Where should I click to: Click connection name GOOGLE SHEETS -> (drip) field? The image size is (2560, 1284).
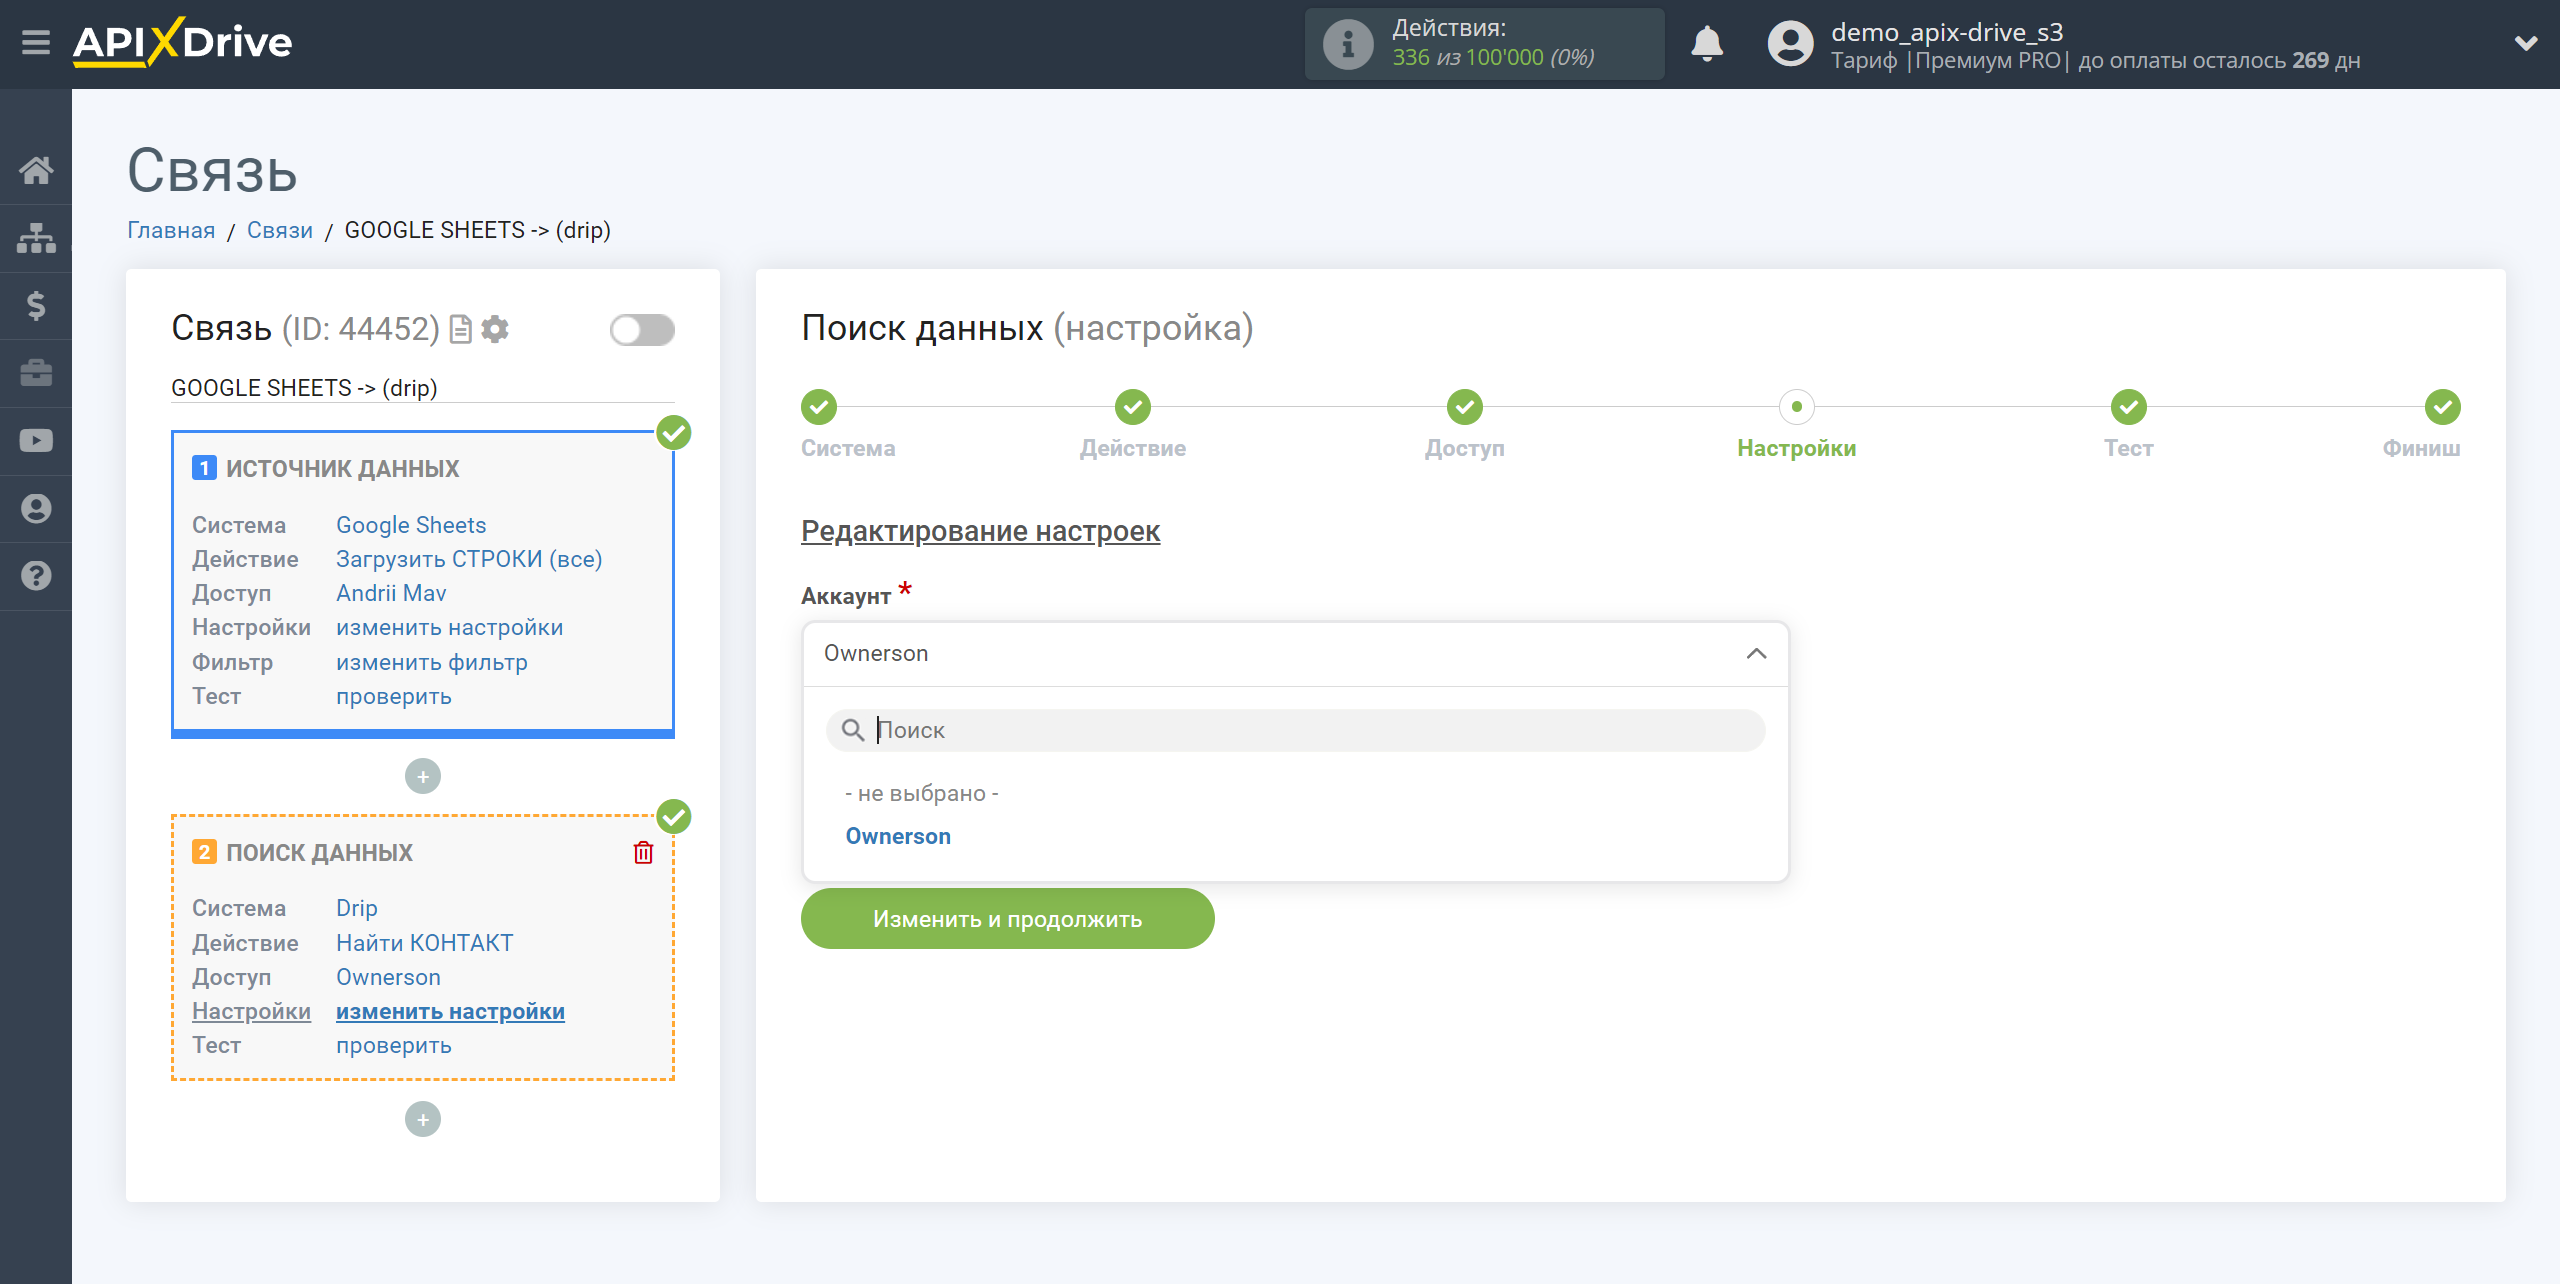coord(422,388)
